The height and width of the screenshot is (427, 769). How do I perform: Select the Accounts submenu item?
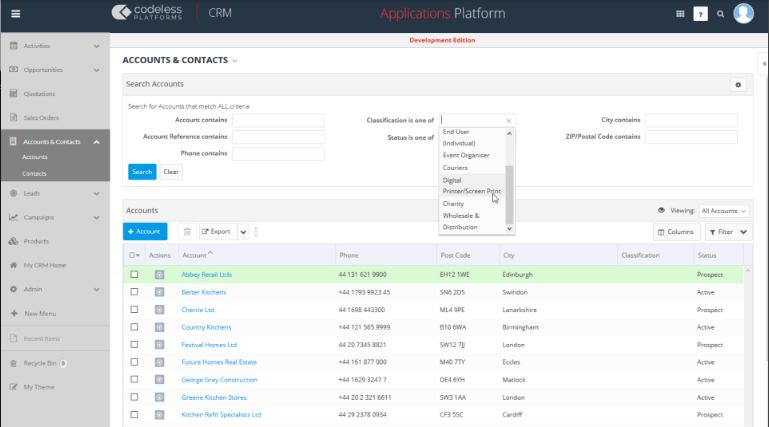point(35,157)
